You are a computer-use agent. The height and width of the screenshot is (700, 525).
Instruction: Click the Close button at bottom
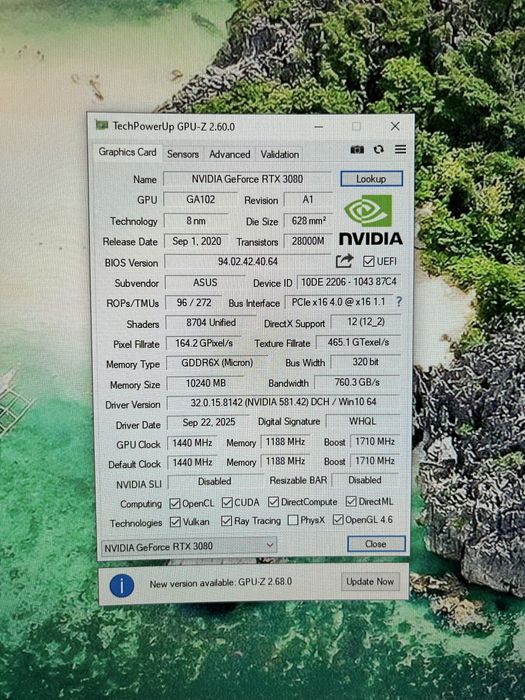376,544
